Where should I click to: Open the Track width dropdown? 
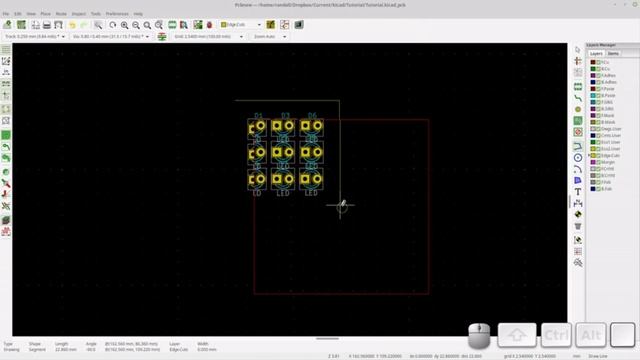[x=35, y=37]
